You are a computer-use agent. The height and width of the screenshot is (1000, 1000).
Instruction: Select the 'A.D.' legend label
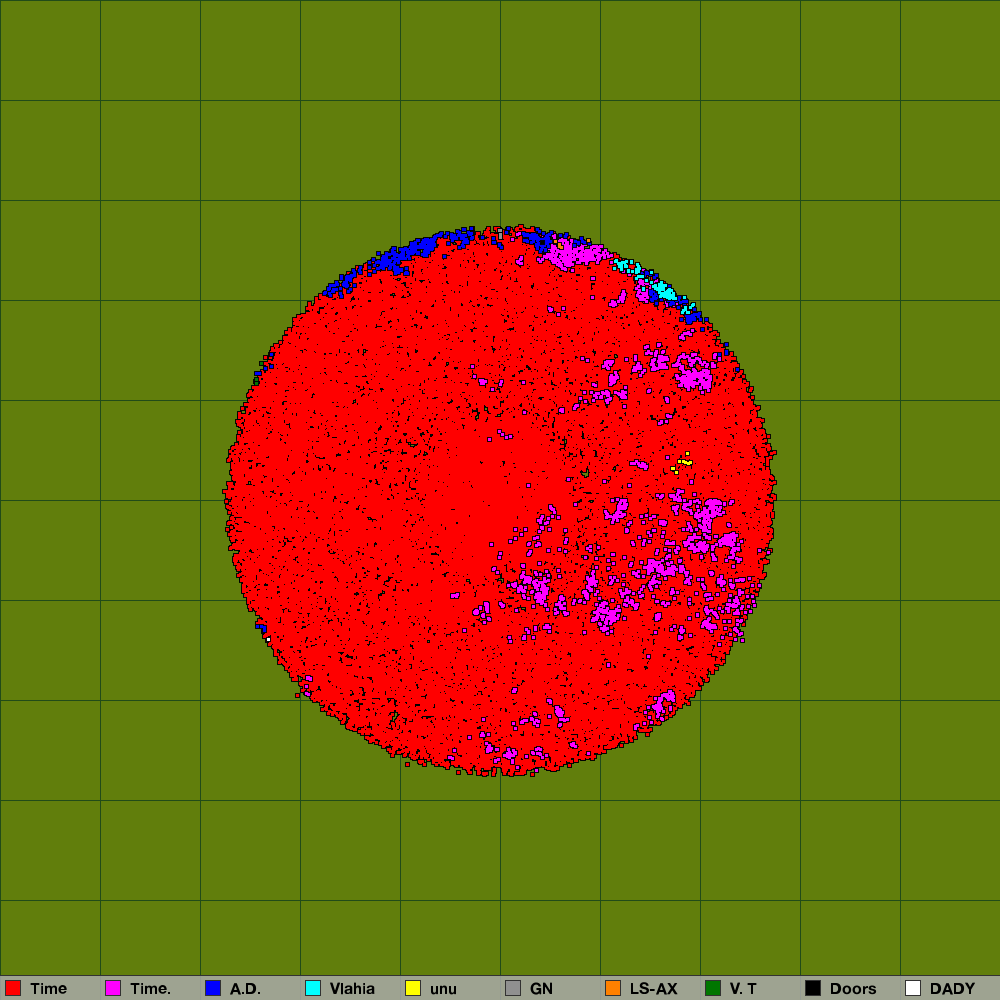click(x=246, y=989)
